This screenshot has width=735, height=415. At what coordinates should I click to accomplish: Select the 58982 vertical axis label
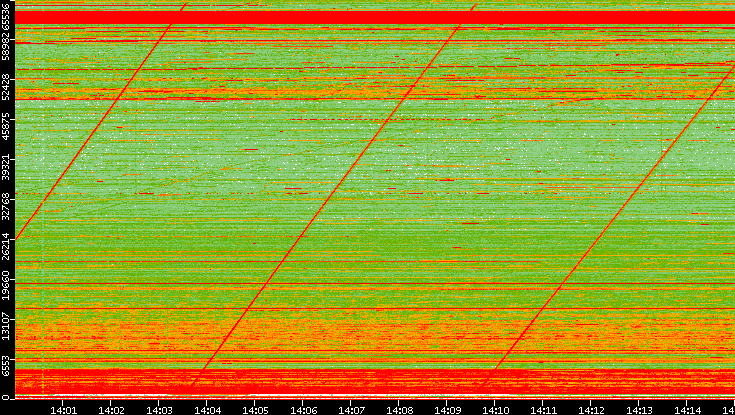(x=5, y=47)
